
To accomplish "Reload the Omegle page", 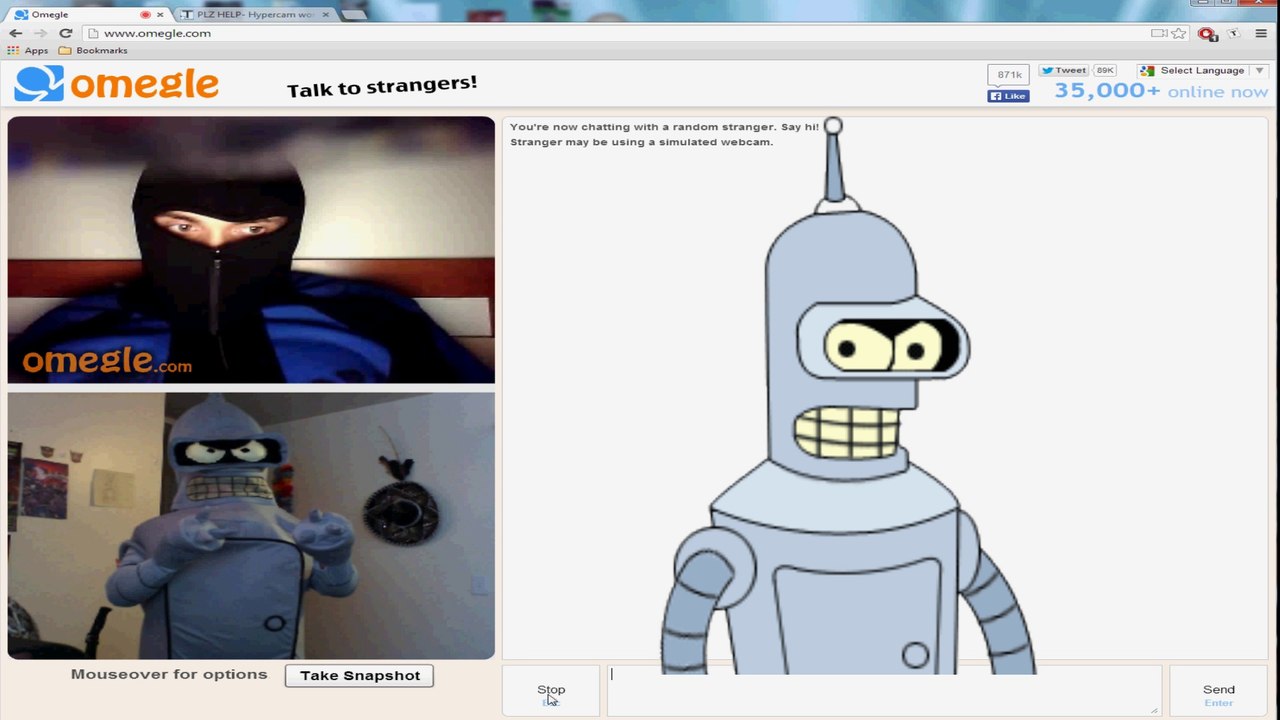I will (66, 33).
